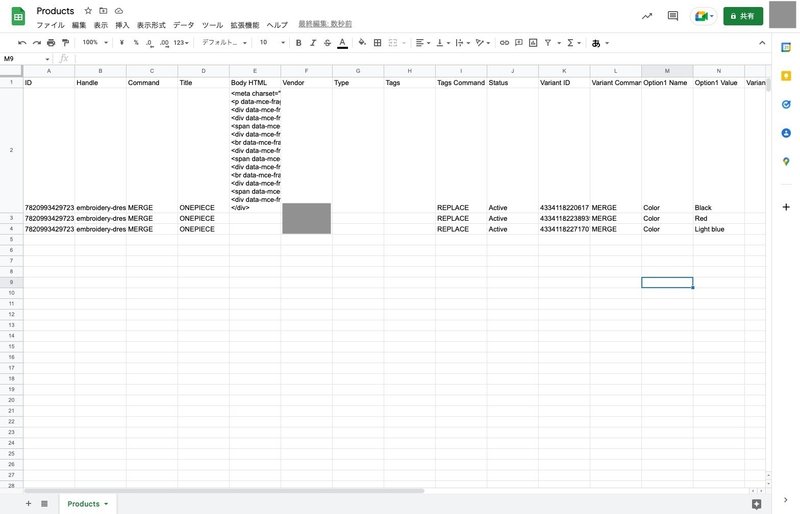Click the move to folder icon

pos(103,11)
